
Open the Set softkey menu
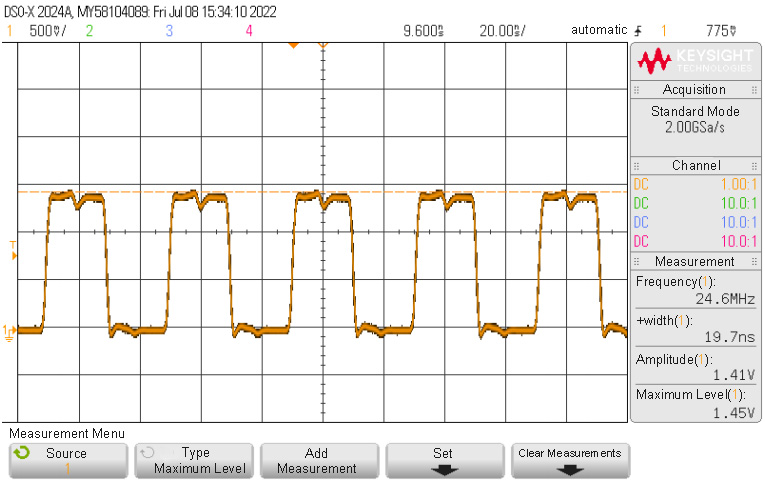[445, 460]
